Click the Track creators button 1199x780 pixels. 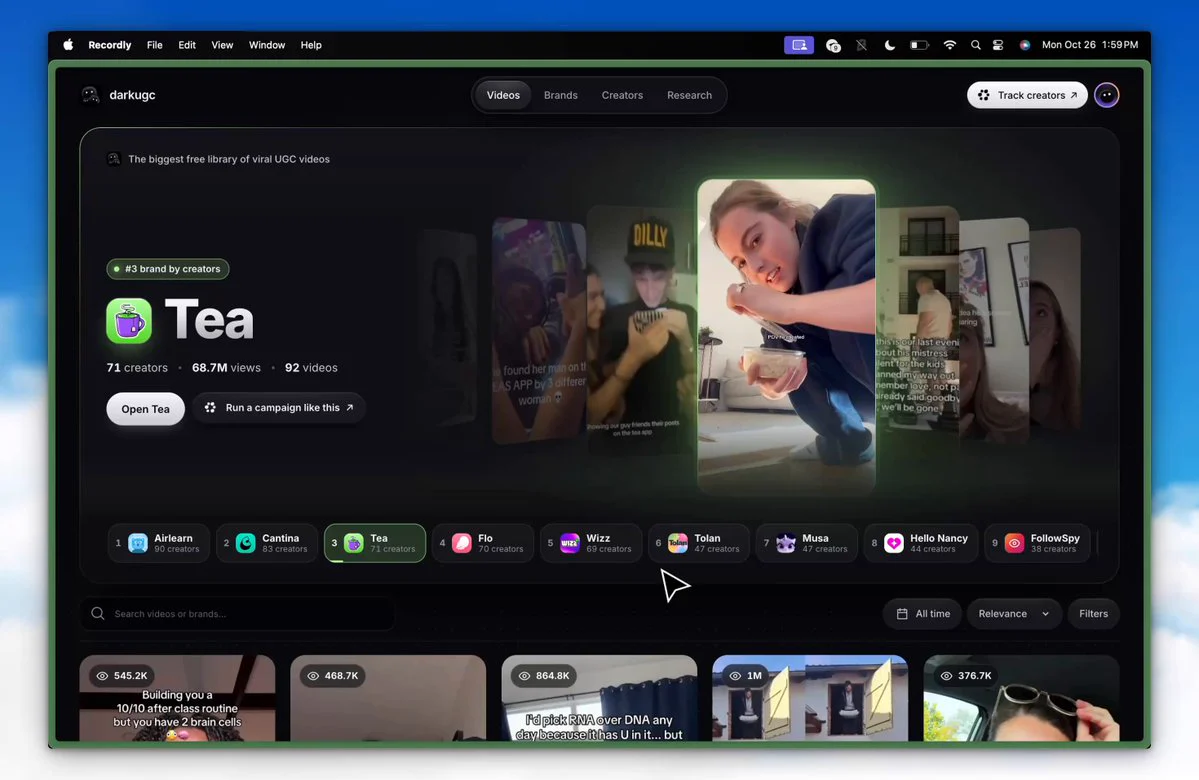pos(1027,95)
